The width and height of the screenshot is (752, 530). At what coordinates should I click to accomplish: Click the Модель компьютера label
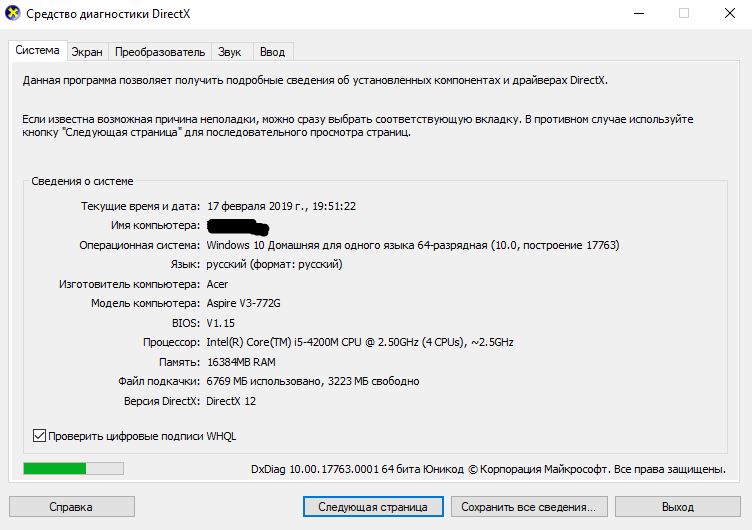(x=145, y=303)
